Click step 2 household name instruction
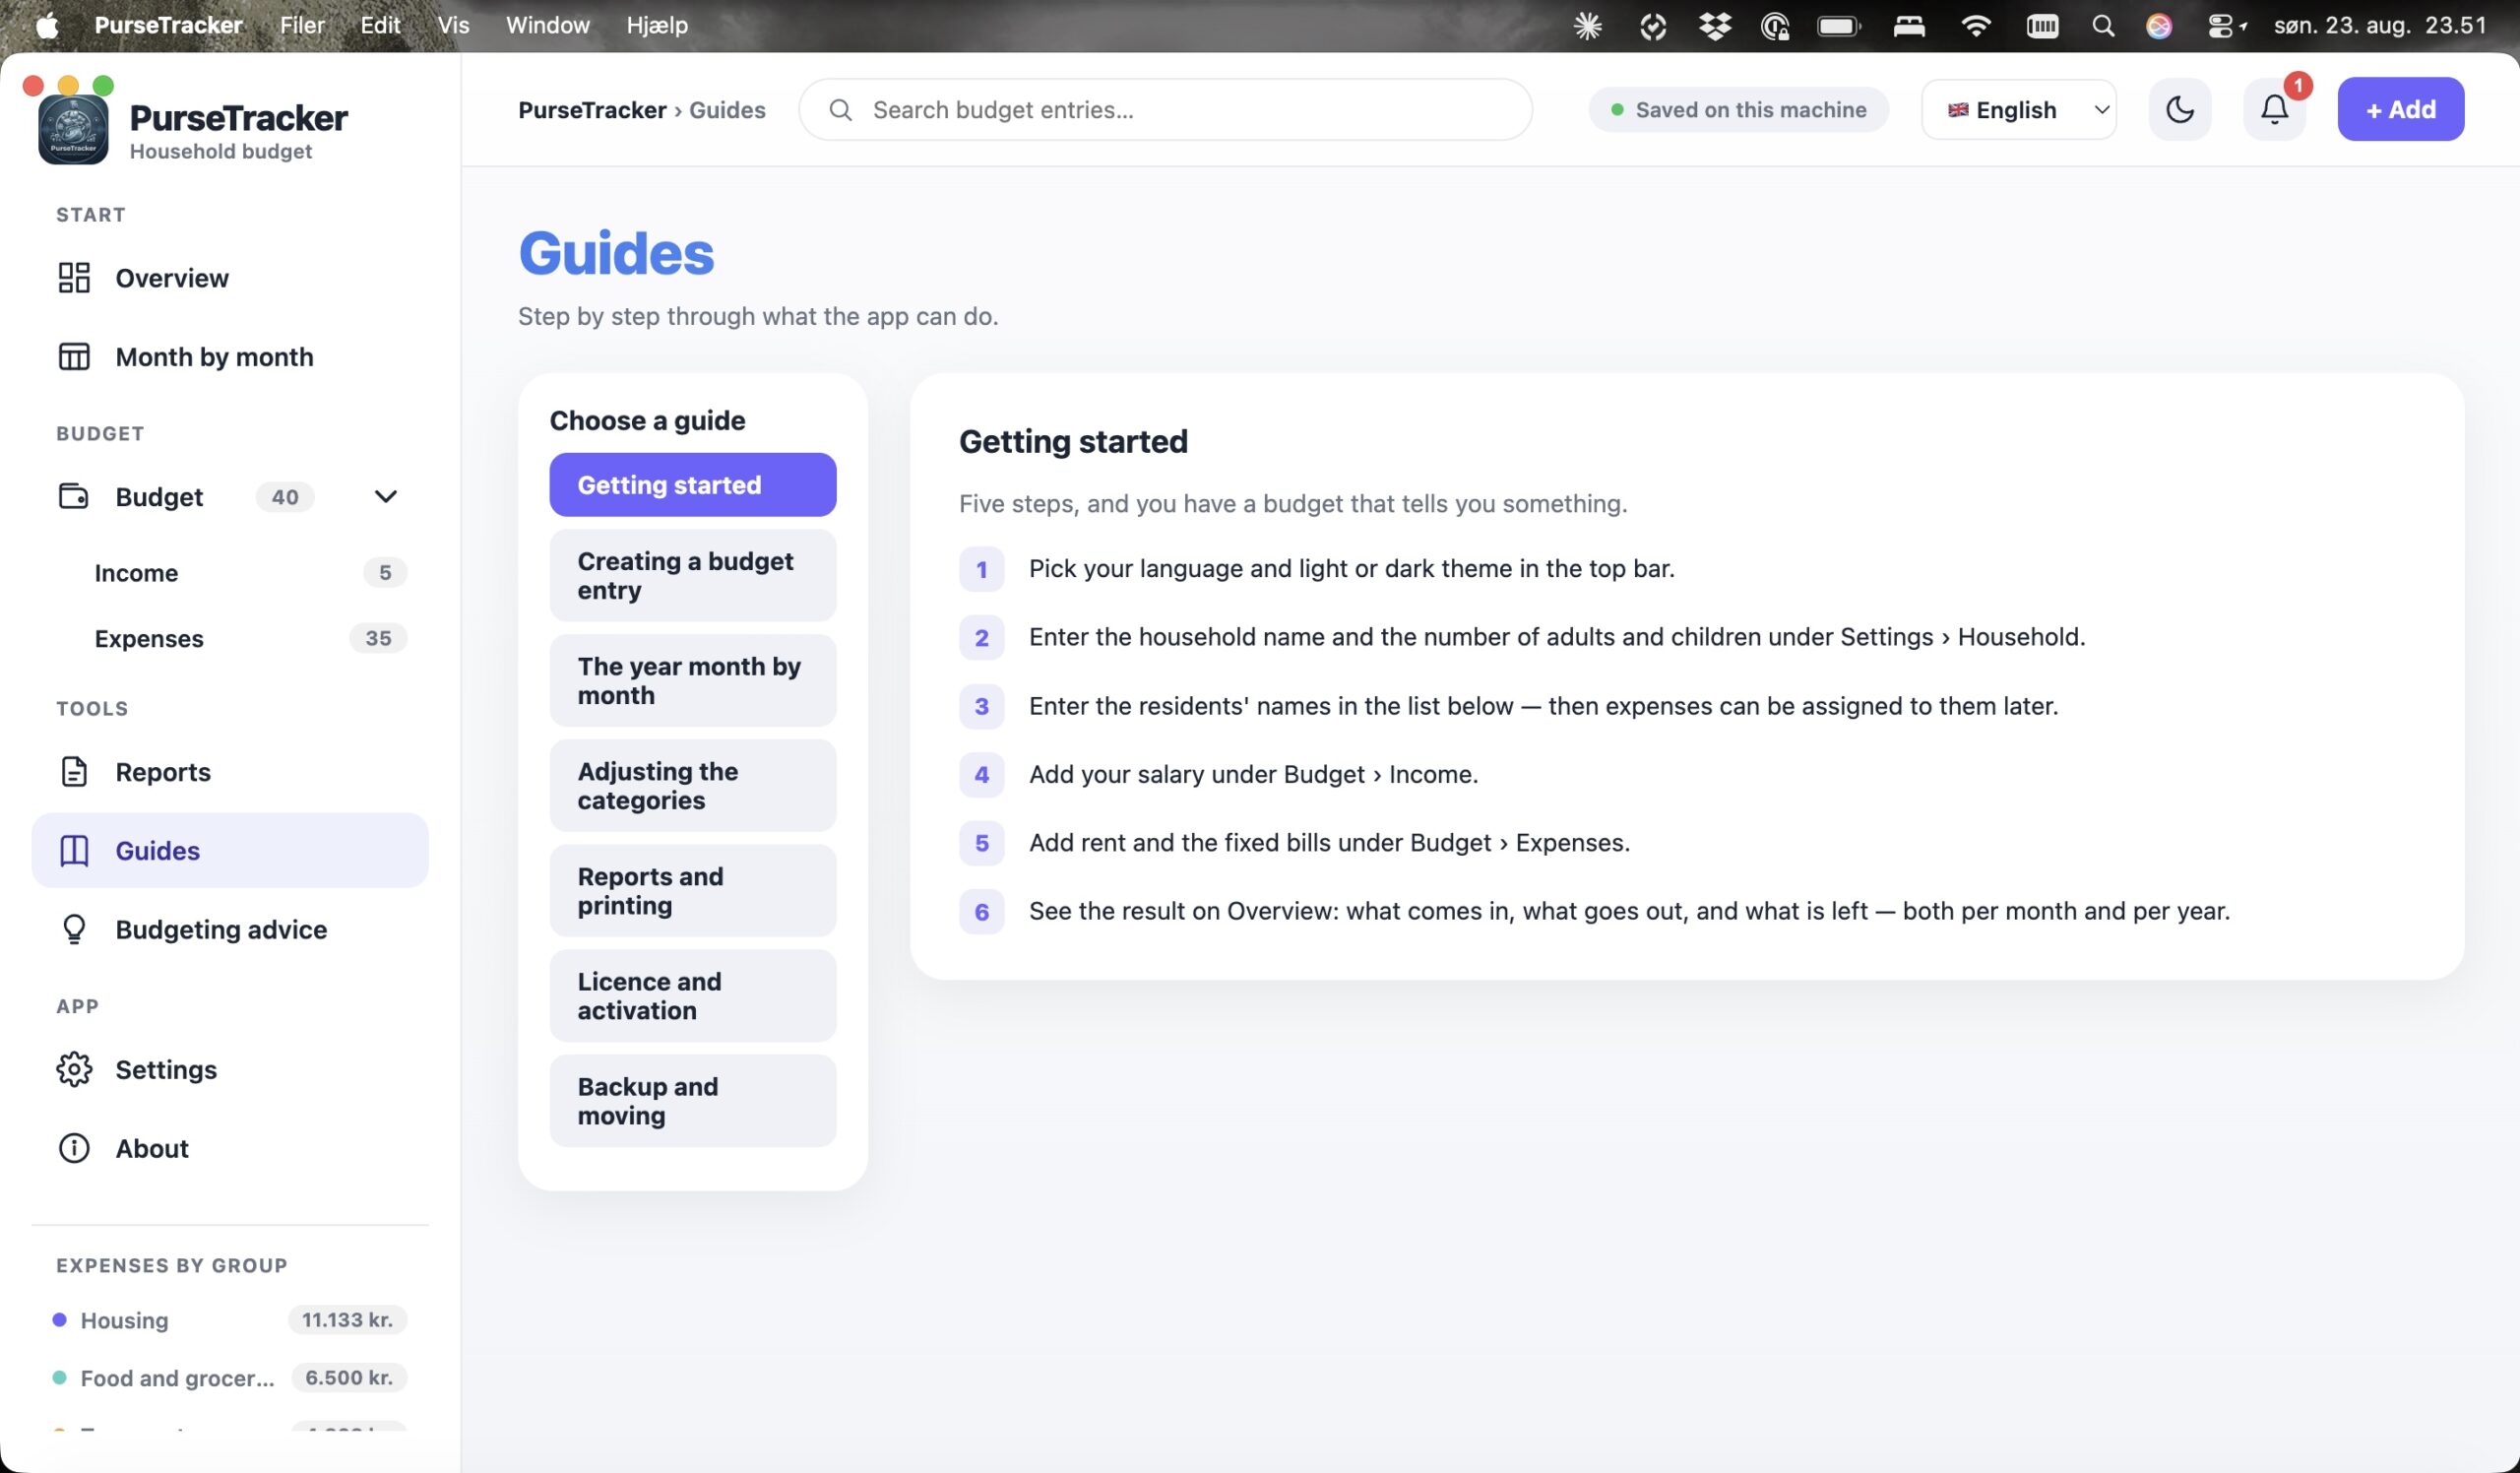This screenshot has height=1473, width=2520. (1557, 637)
